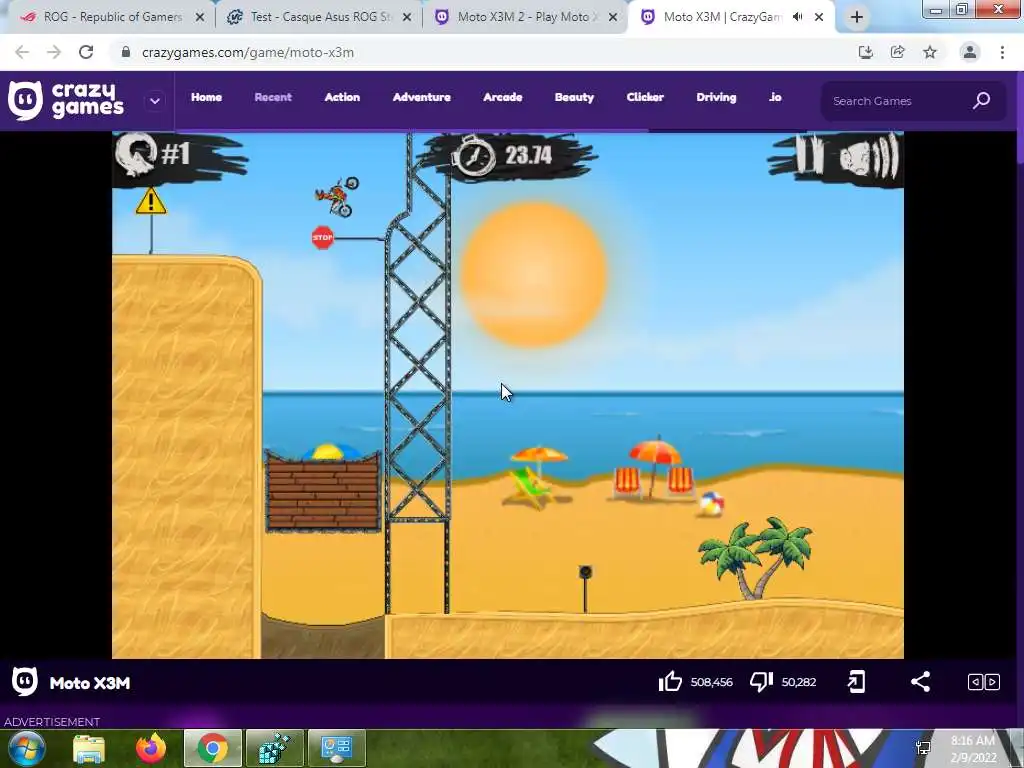
Task: Click the crazygames.com address bar URL
Action: [248, 52]
